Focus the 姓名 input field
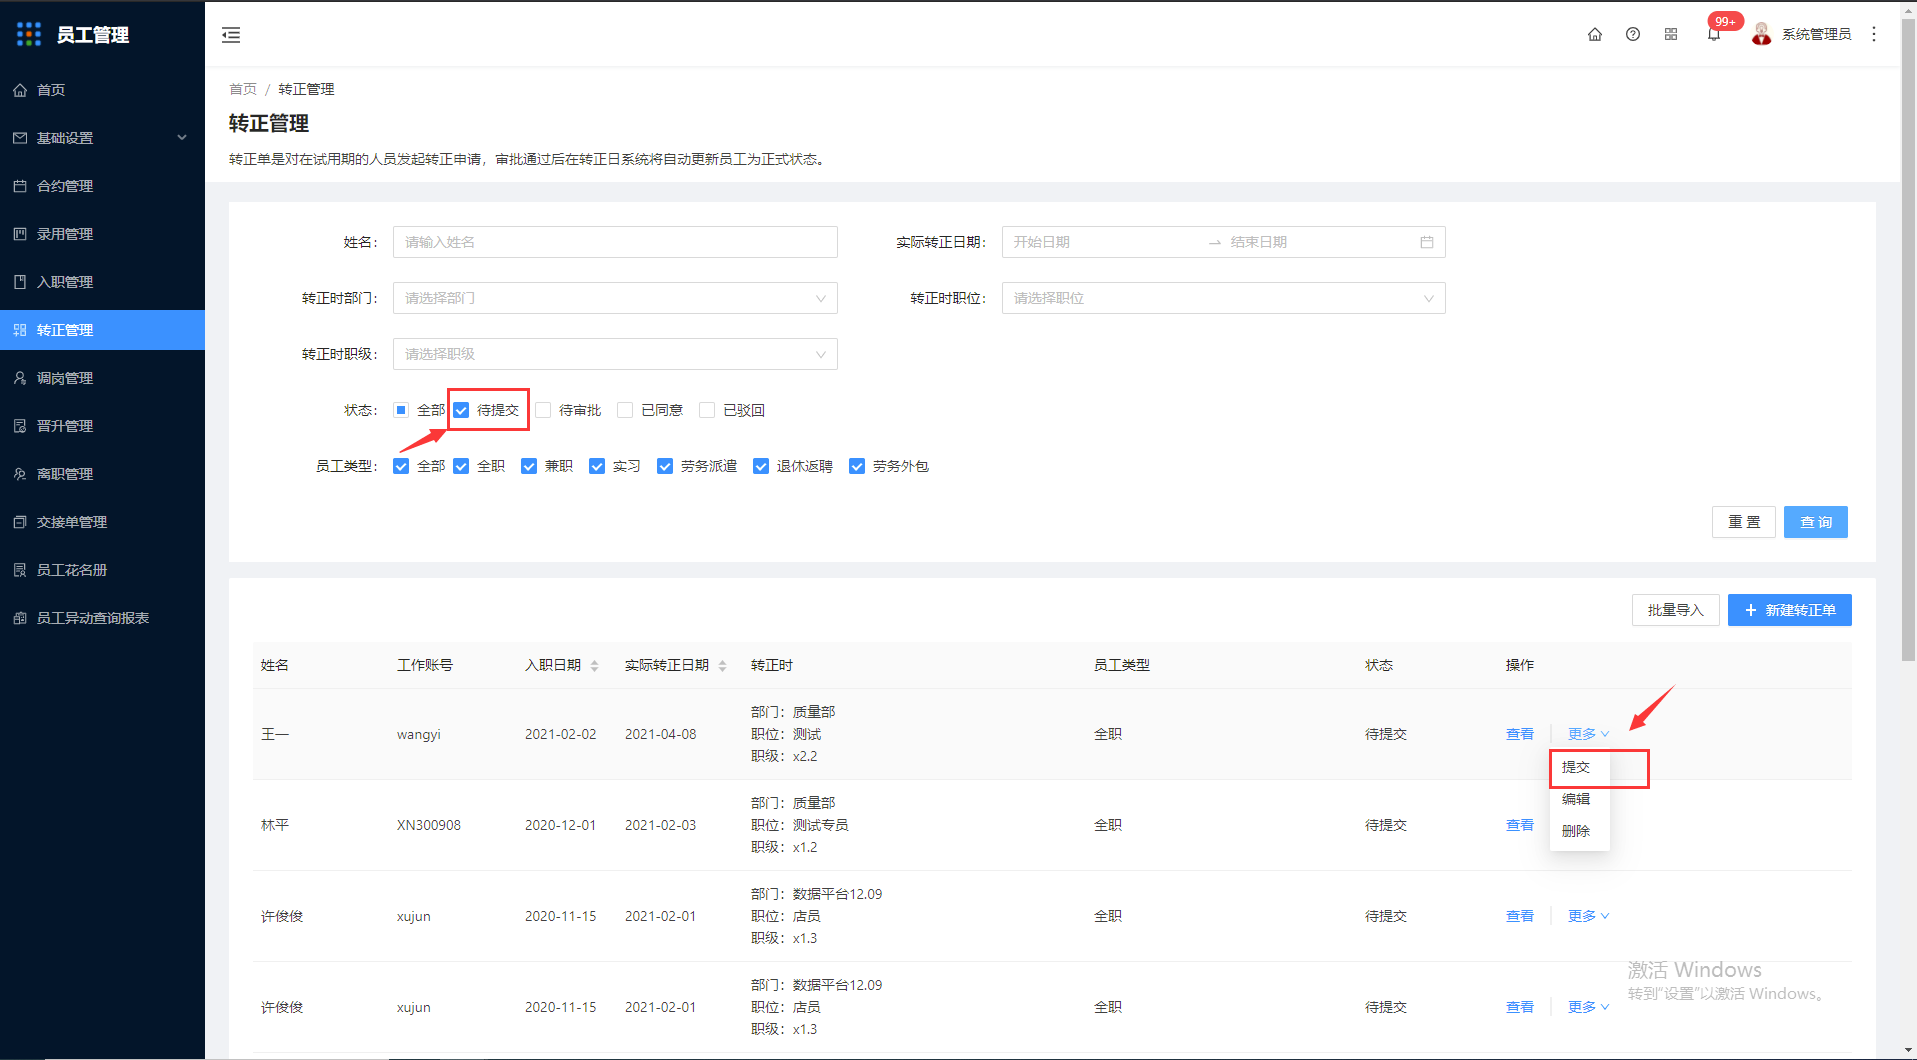Viewport: 1917px width, 1060px height. click(x=615, y=242)
